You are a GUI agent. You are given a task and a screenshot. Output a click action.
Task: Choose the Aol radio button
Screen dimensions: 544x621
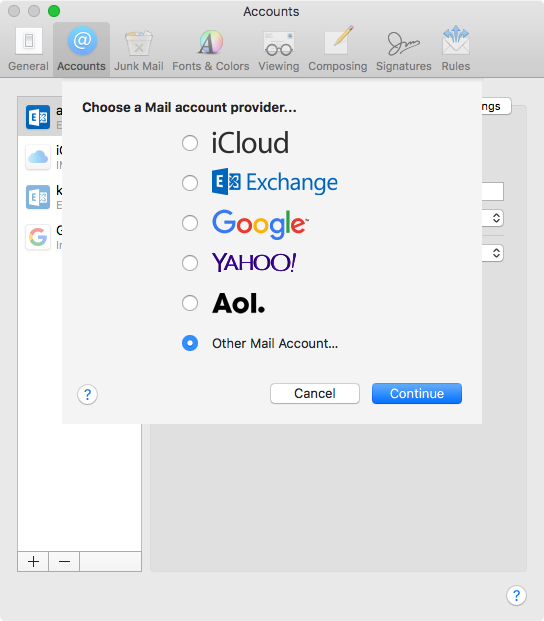pos(190,303)
